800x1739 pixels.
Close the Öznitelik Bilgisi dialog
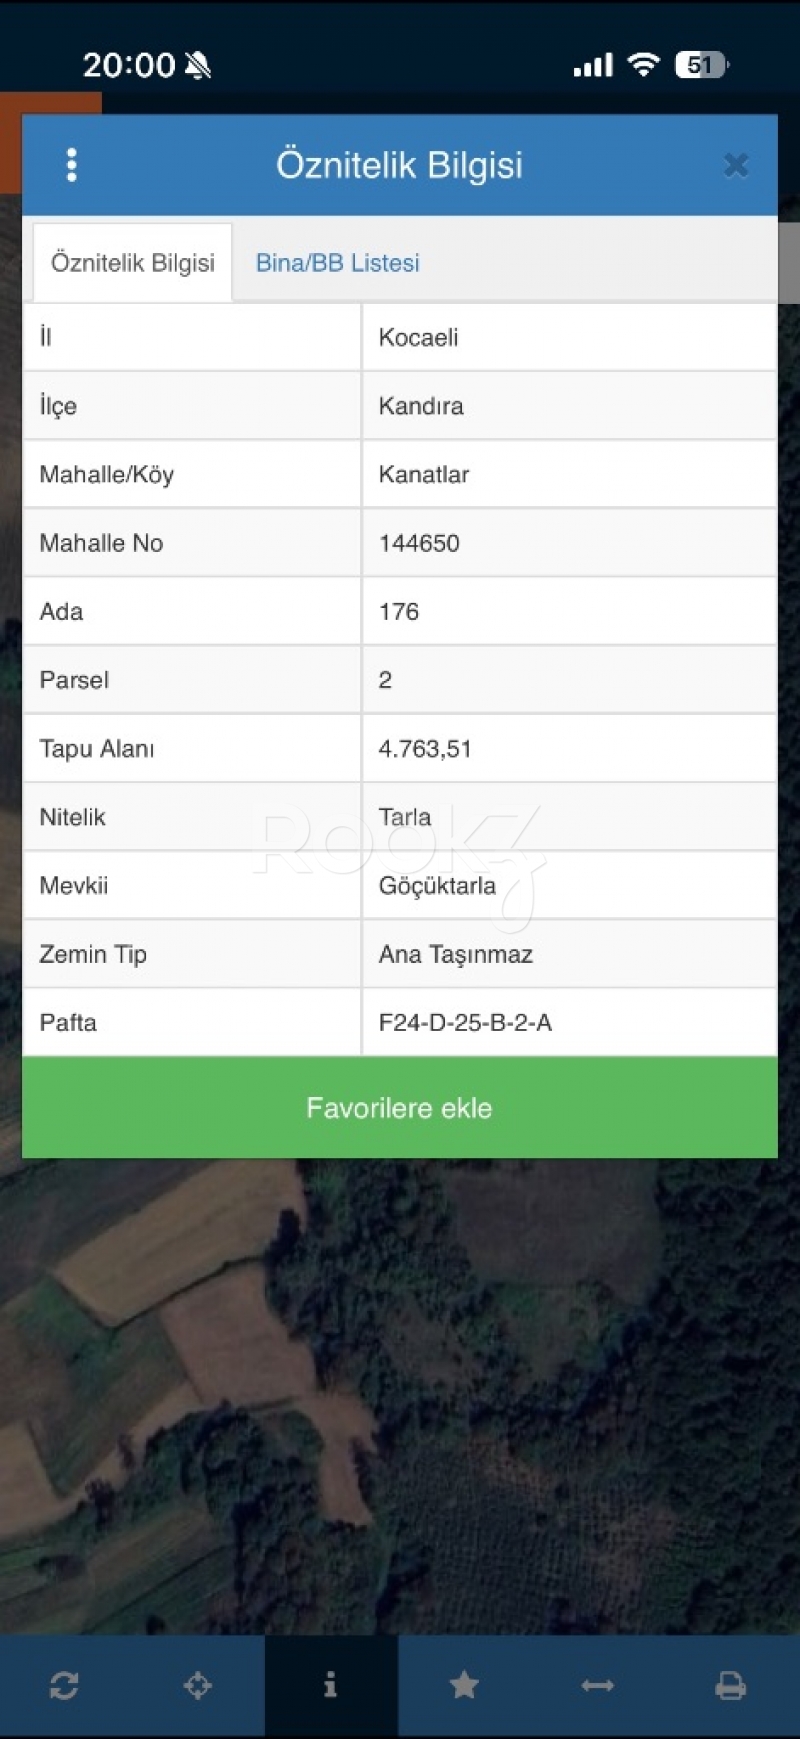tap(736, 165)
